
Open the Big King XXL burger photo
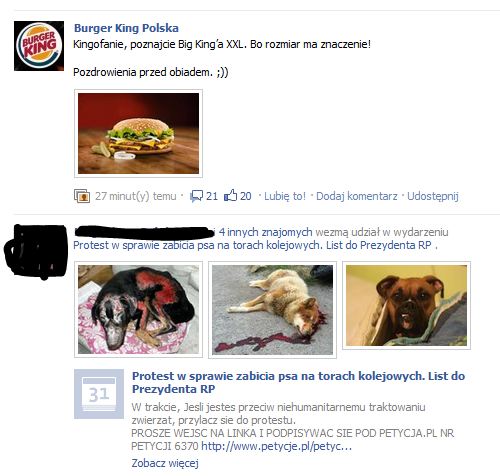[x=138, y=133]
